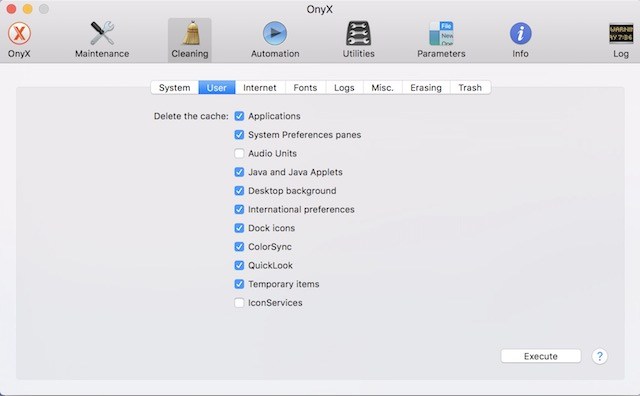This screenshot has width=640, height=396.
Task: Open the Info icon
Action: (520, 33)
